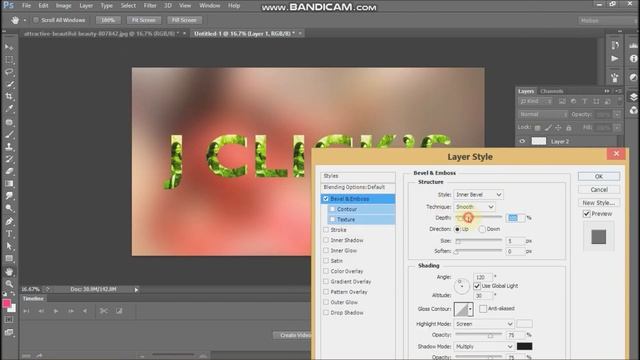The image size is (640, 360).
Task: Select the Brush tool
Action: 9,134
